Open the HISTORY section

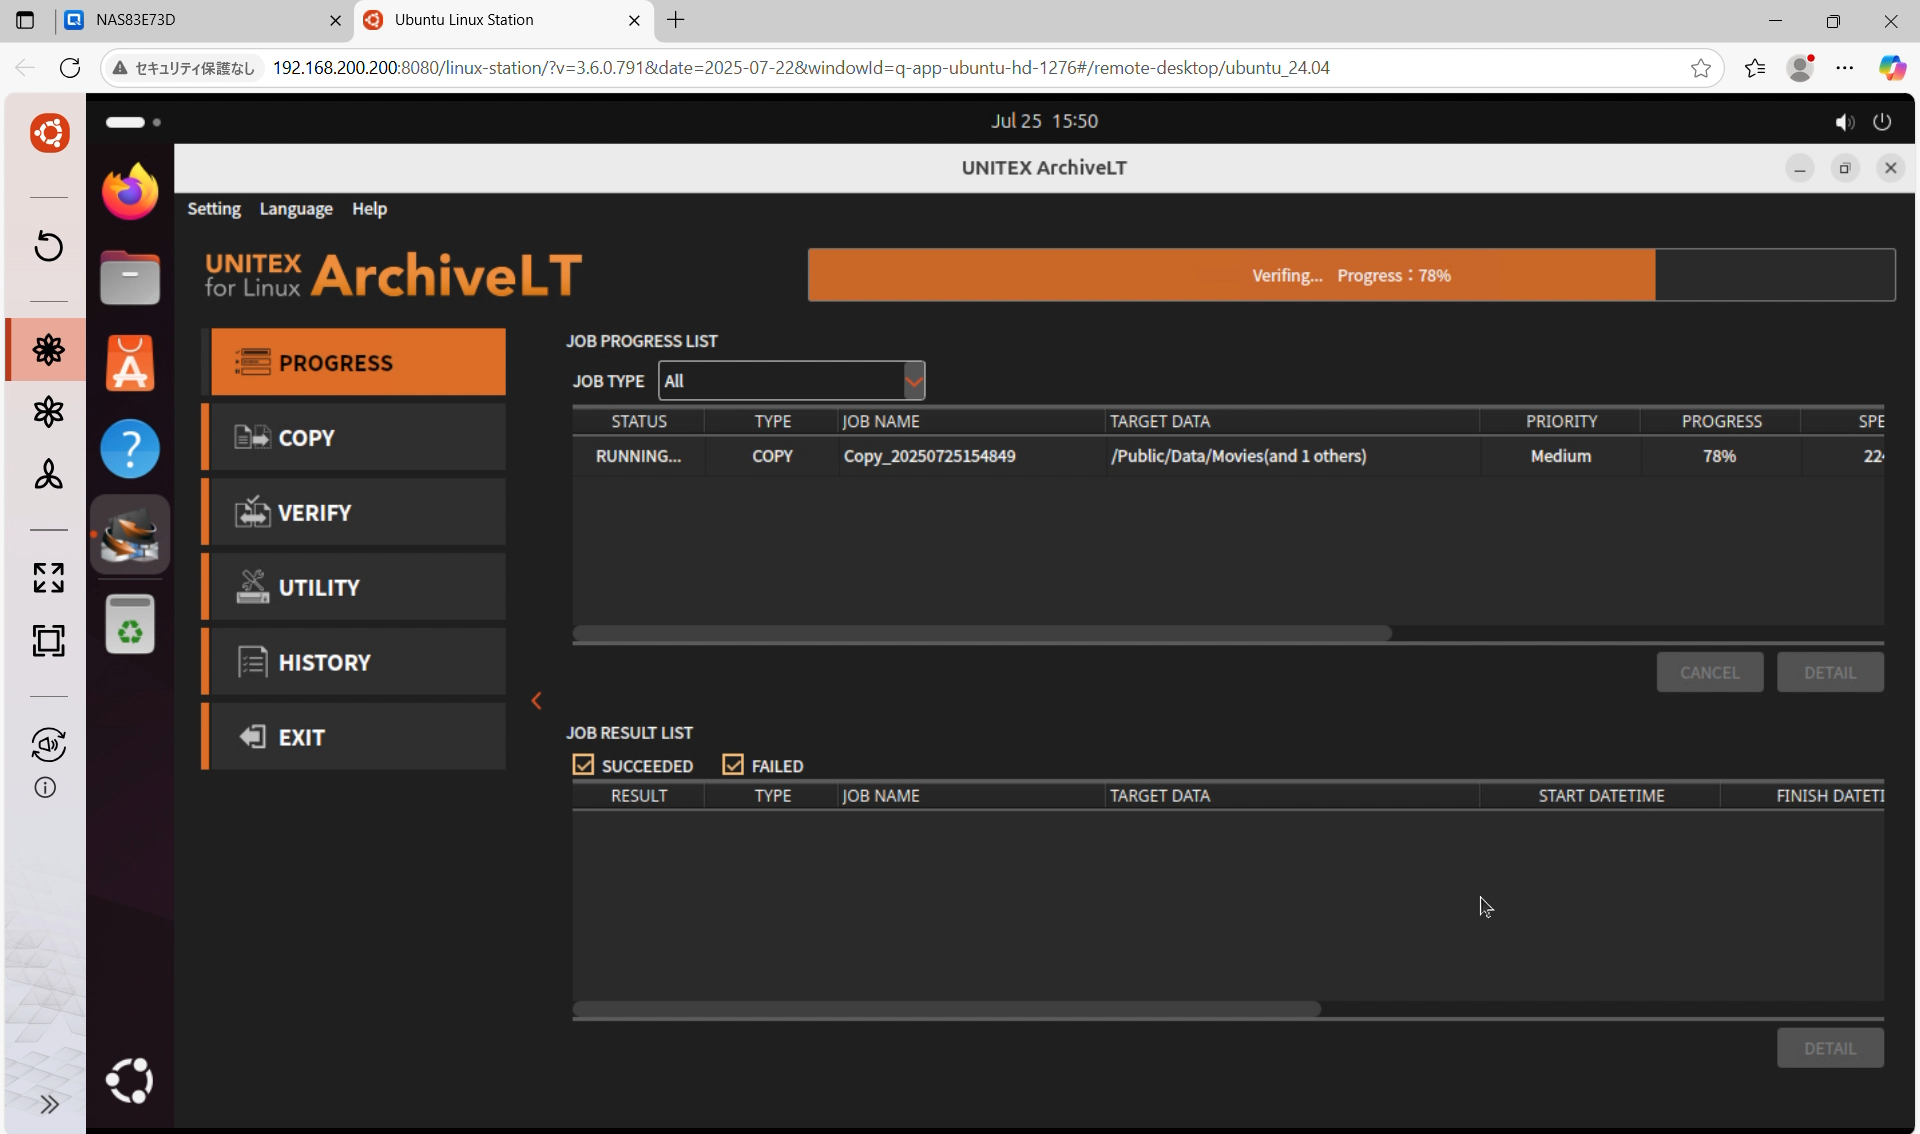coord(356,662)
